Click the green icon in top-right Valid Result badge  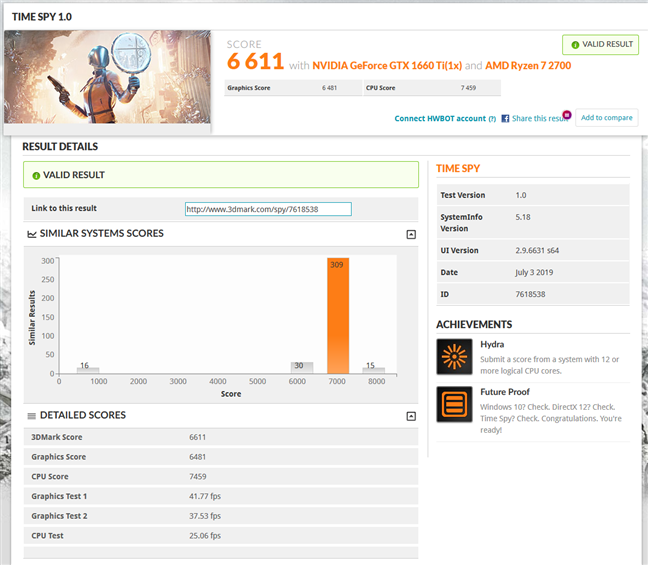pos(575,45)
